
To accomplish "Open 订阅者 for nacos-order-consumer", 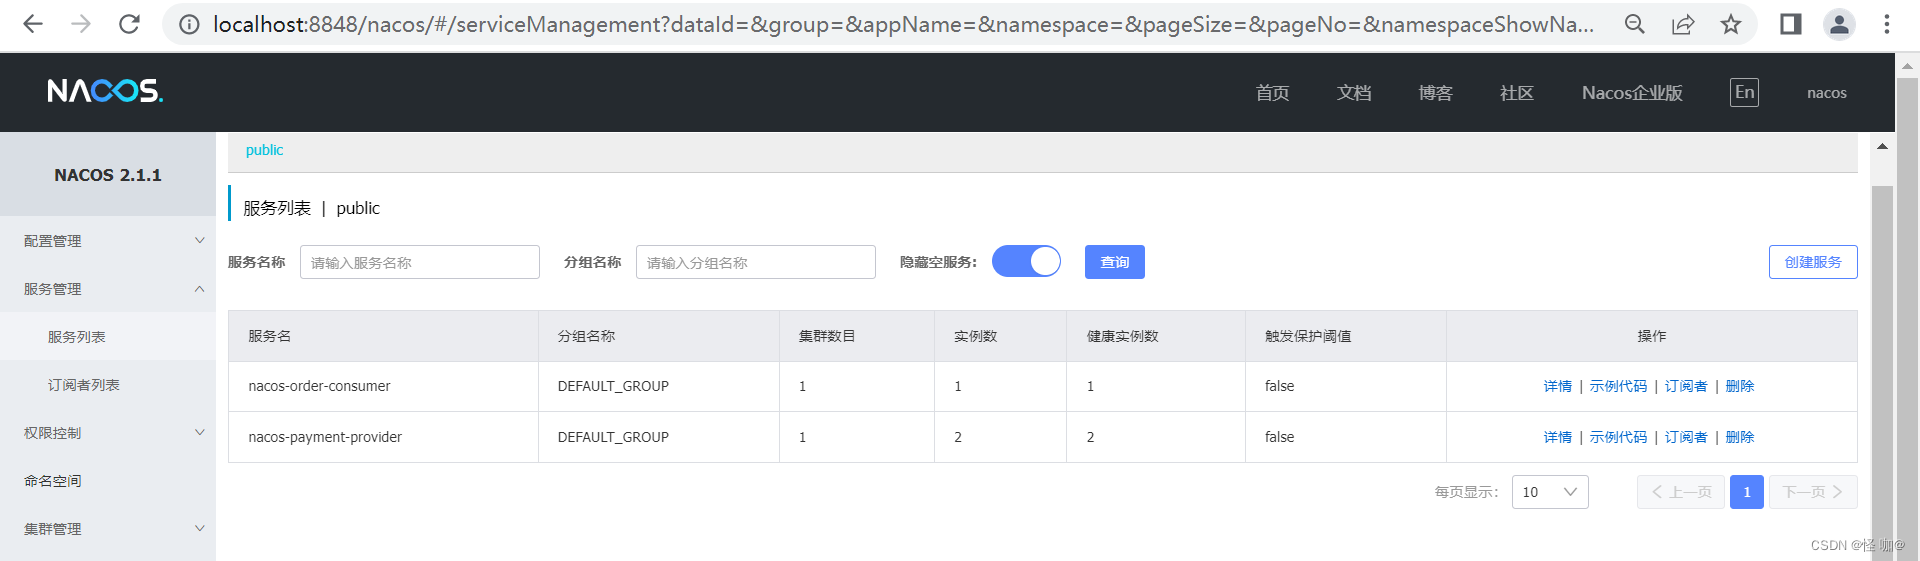I will [x=1686, y=386].
